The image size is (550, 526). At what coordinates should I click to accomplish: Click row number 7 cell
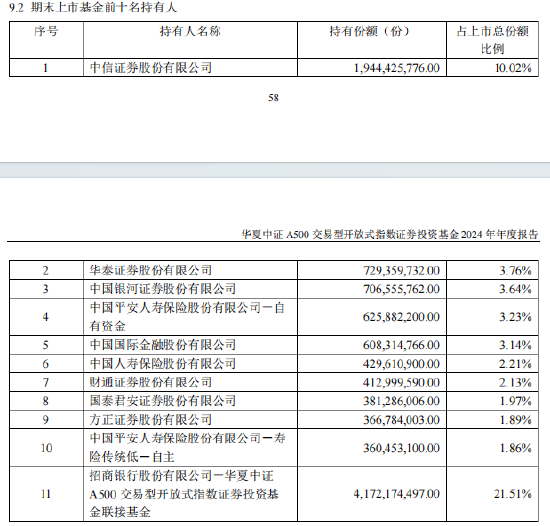pyautogui.click(x=46, y=382)
